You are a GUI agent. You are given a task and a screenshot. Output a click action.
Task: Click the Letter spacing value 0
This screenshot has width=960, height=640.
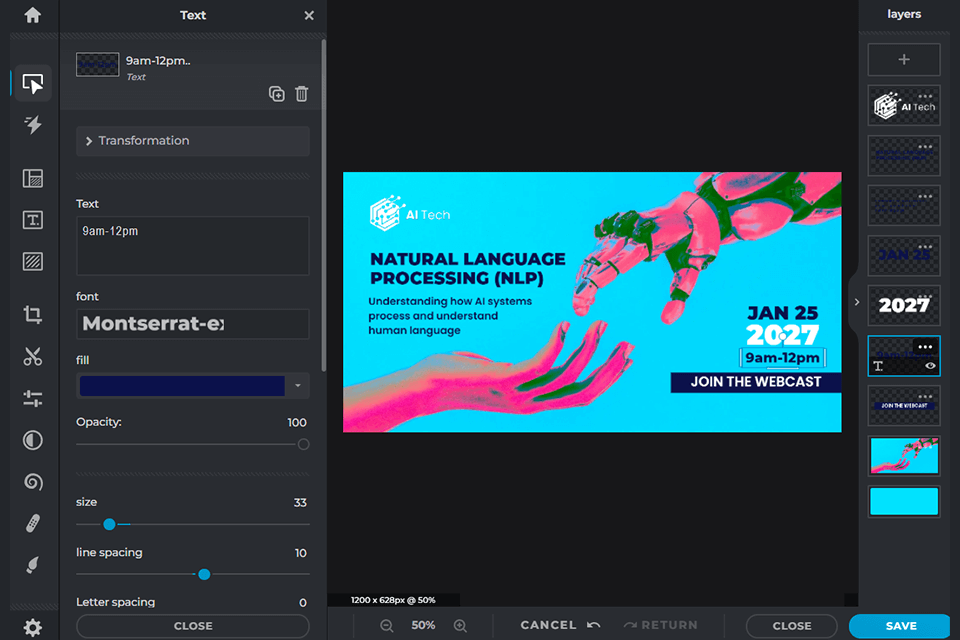tap(302, 603)
